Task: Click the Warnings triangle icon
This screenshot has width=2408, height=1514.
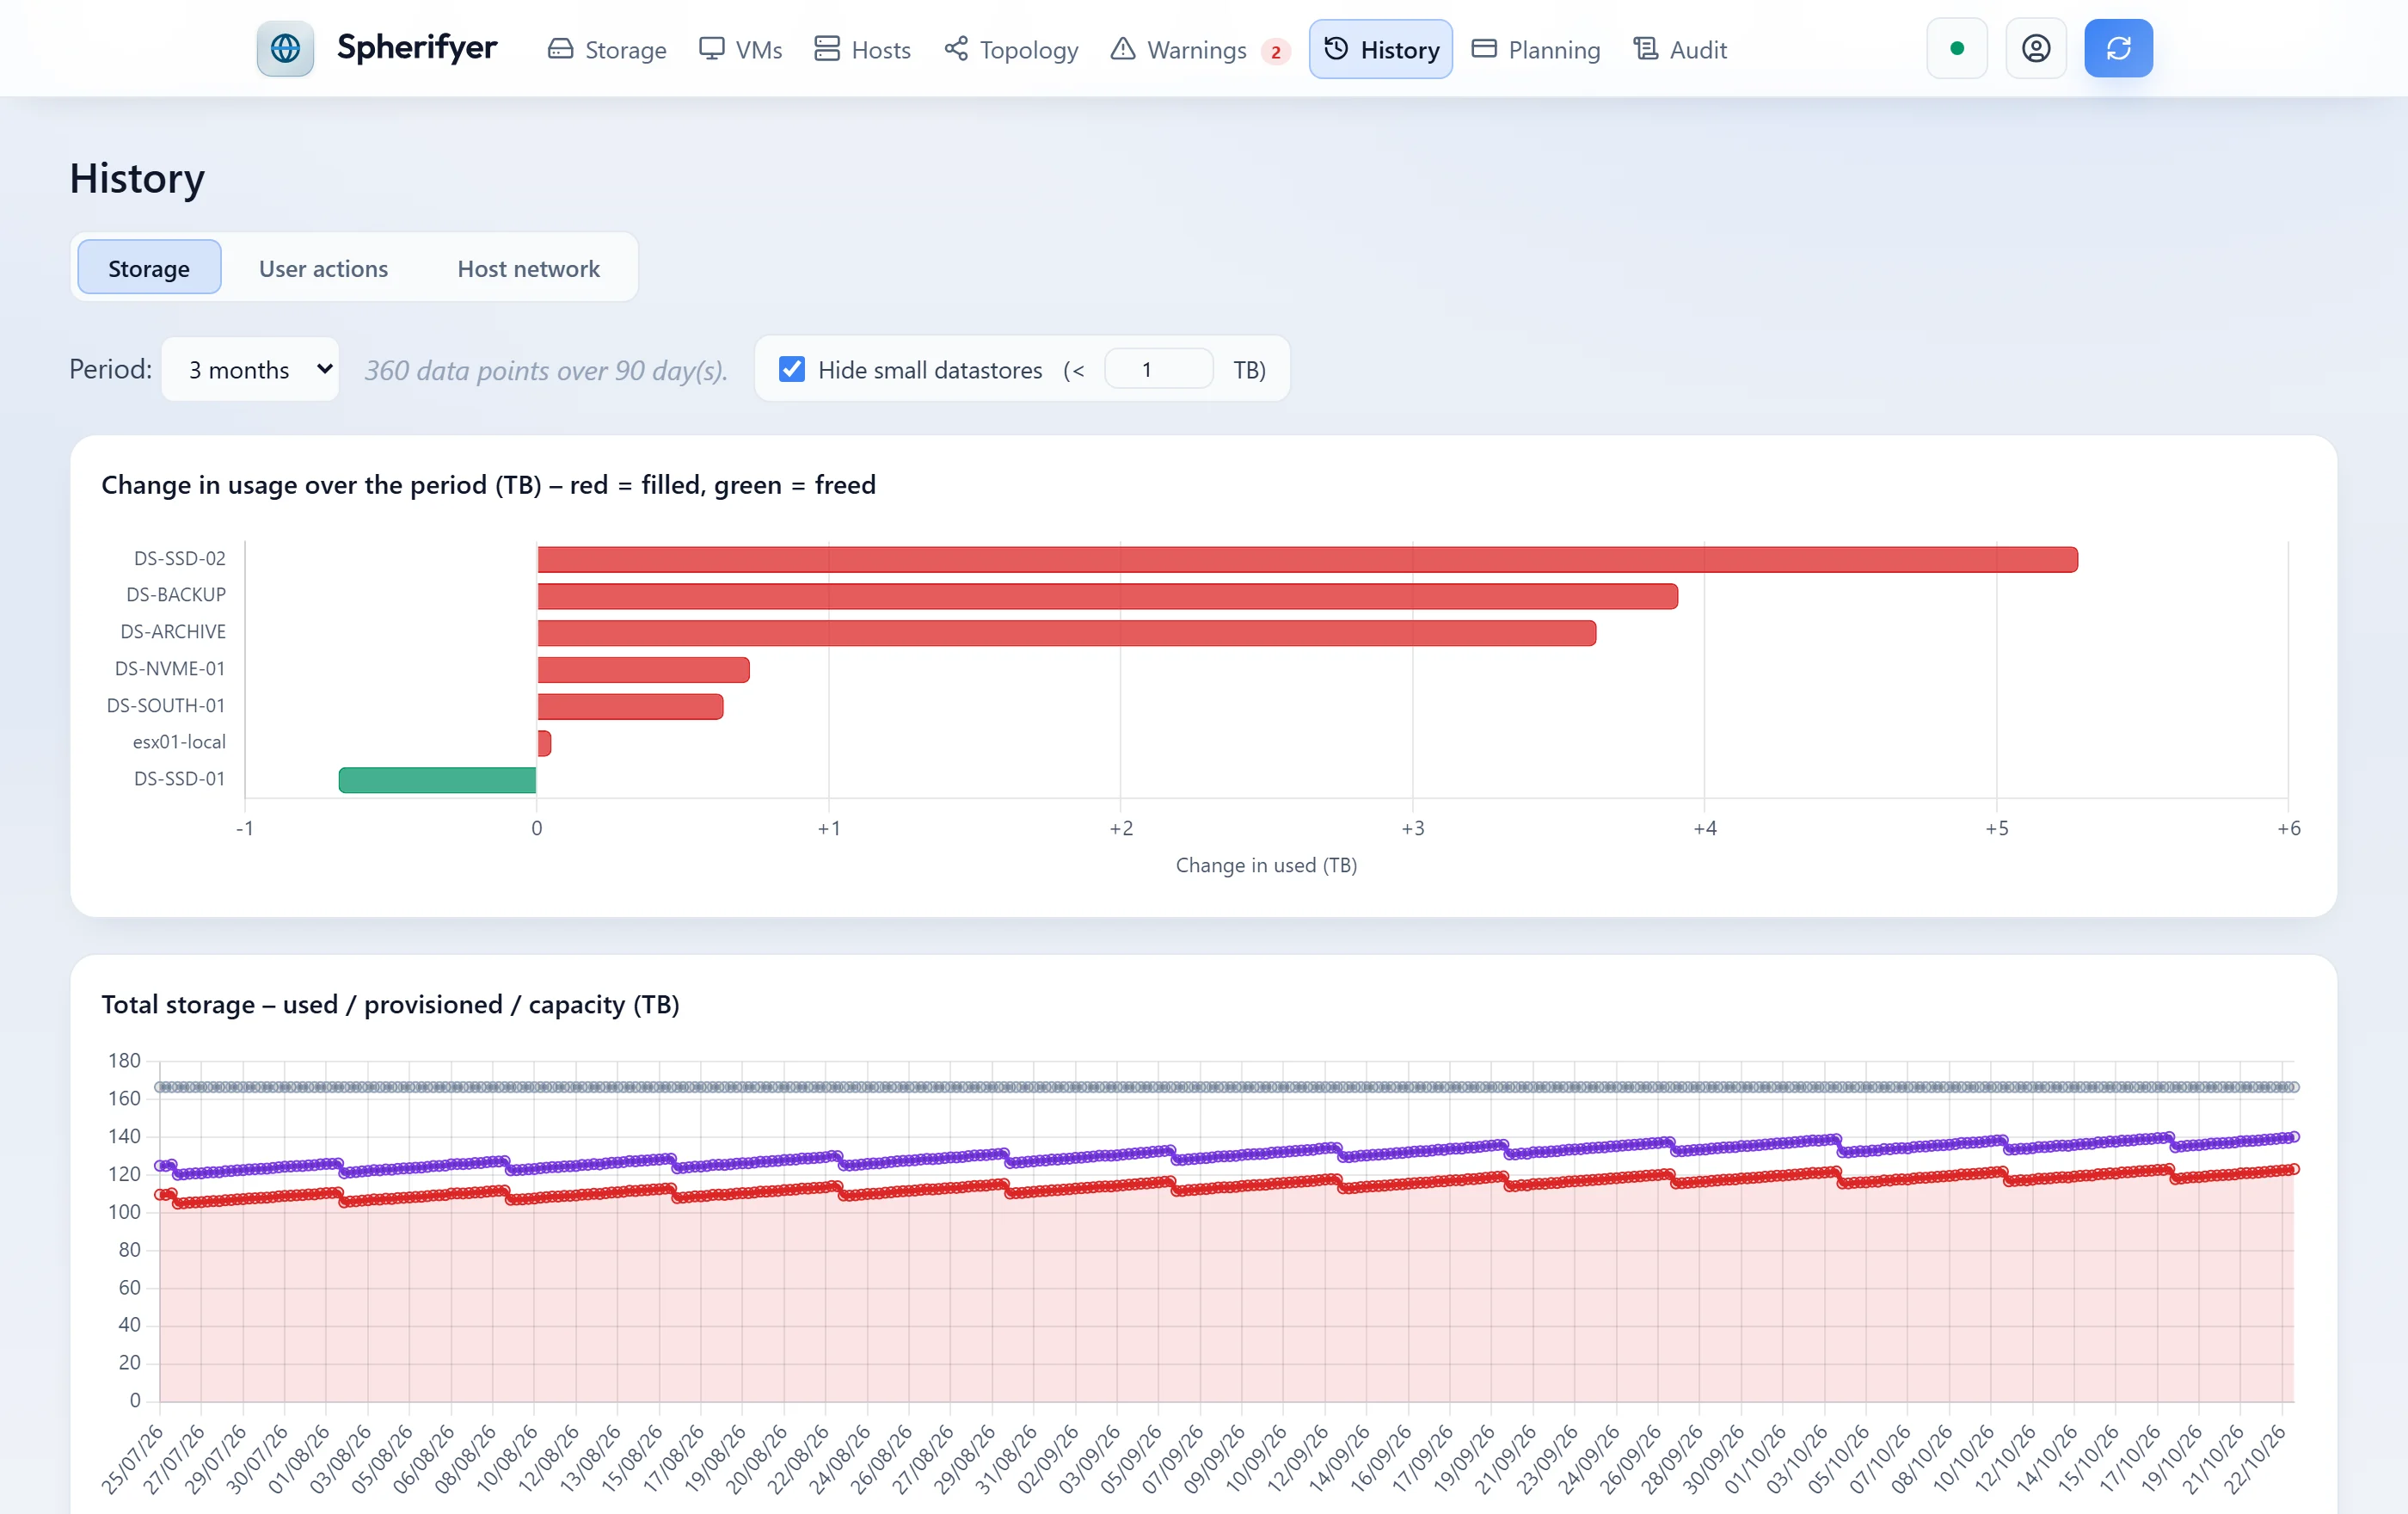Action: (x=1123, y=49)
